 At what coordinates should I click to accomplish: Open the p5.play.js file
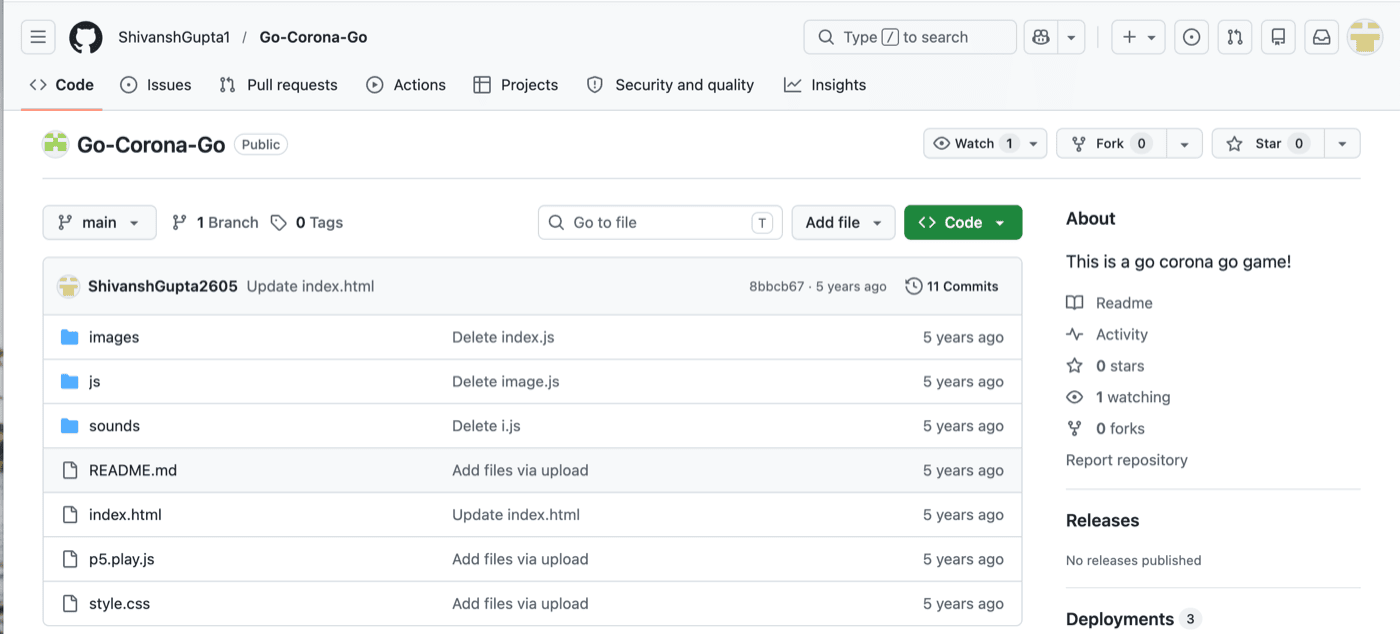coord(122,559)
